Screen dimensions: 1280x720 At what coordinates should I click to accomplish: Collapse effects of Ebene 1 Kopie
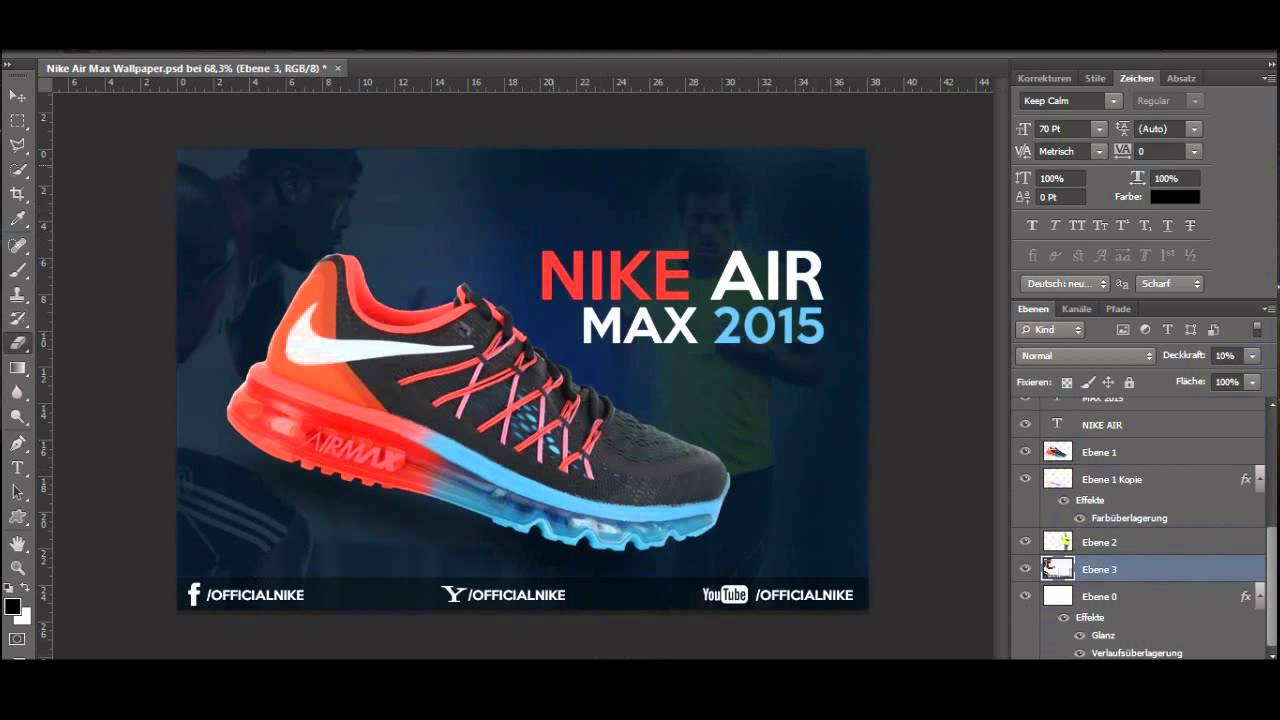click(x=1258, y=479)
